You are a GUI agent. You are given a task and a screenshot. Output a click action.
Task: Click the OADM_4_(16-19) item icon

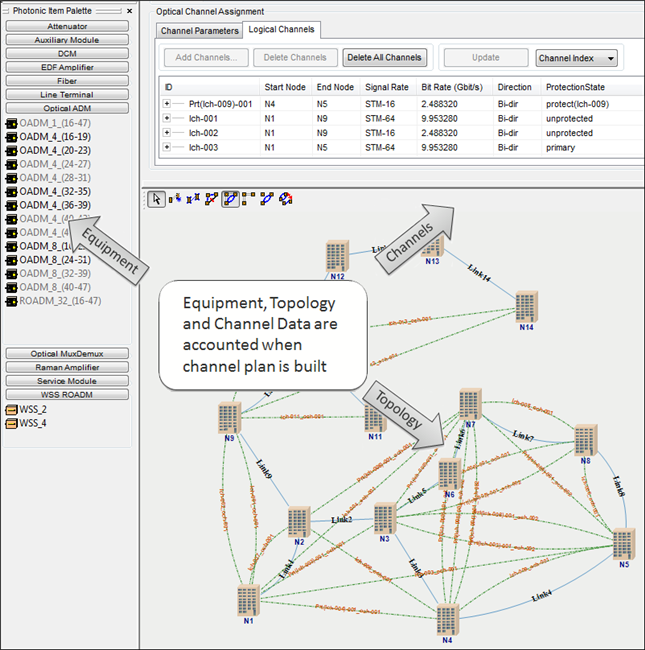(12, 137)
